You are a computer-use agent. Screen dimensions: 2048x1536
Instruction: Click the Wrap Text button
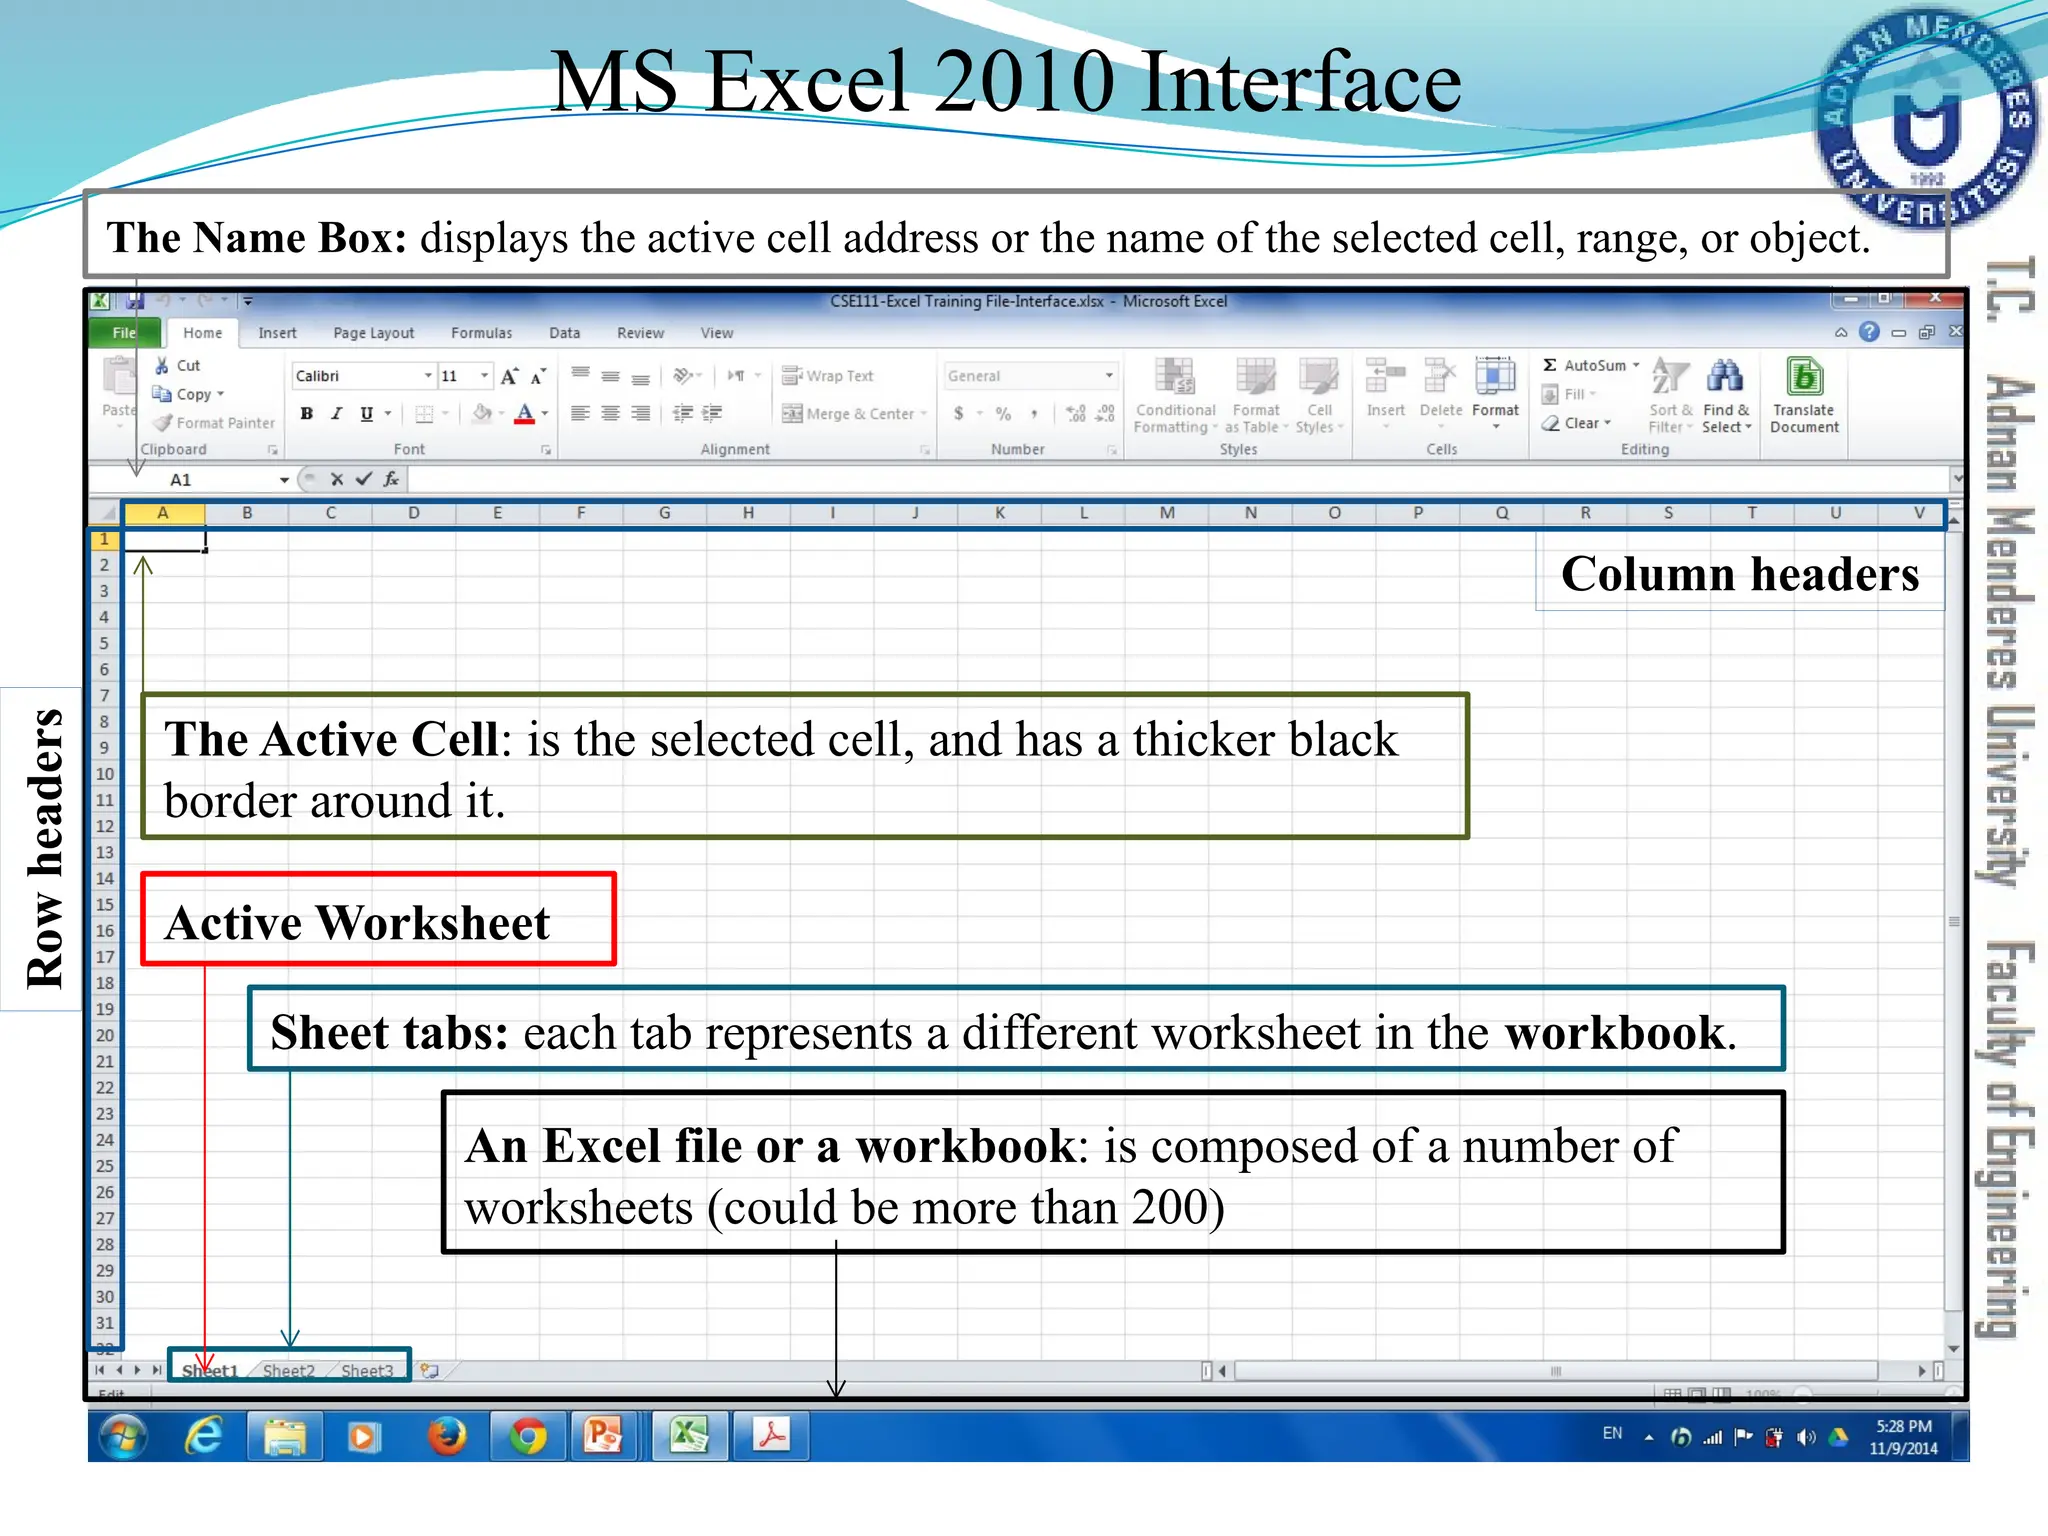(x=827, y=376)
